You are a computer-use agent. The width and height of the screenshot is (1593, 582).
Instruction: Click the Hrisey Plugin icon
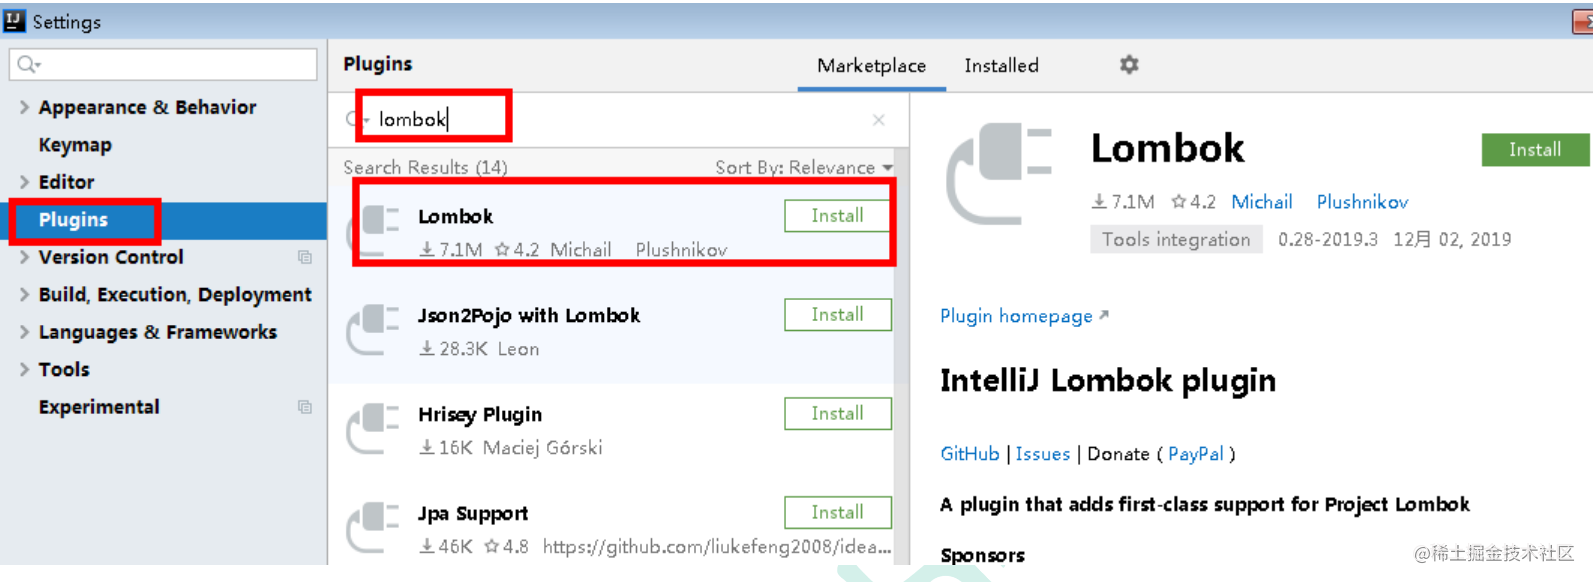(x=373, y=427)
